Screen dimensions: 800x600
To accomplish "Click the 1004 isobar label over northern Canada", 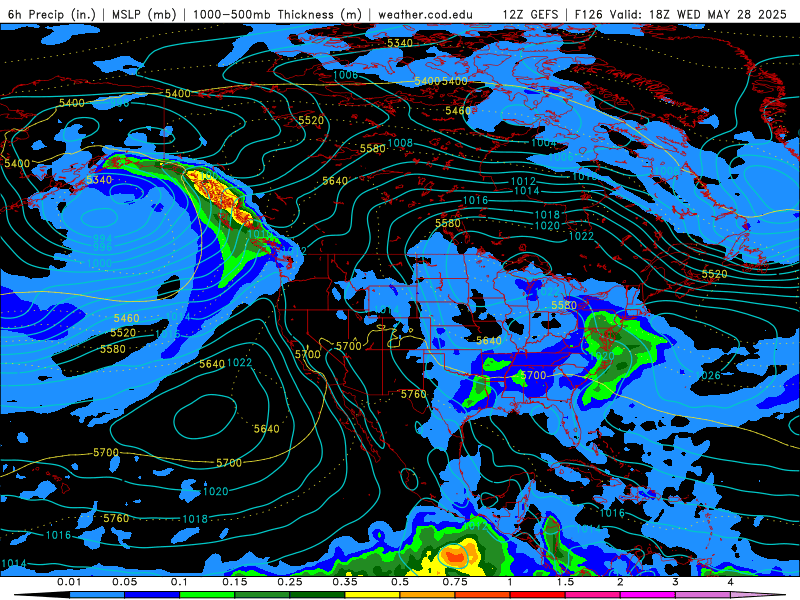I will [x=543, y=143].
